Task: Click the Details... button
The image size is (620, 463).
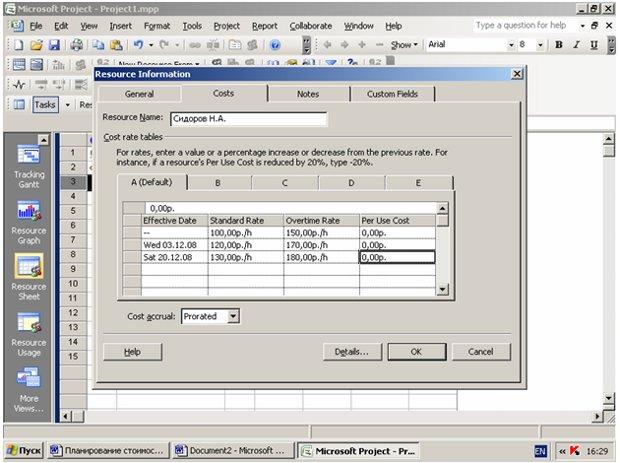Action: click(352, 352)
